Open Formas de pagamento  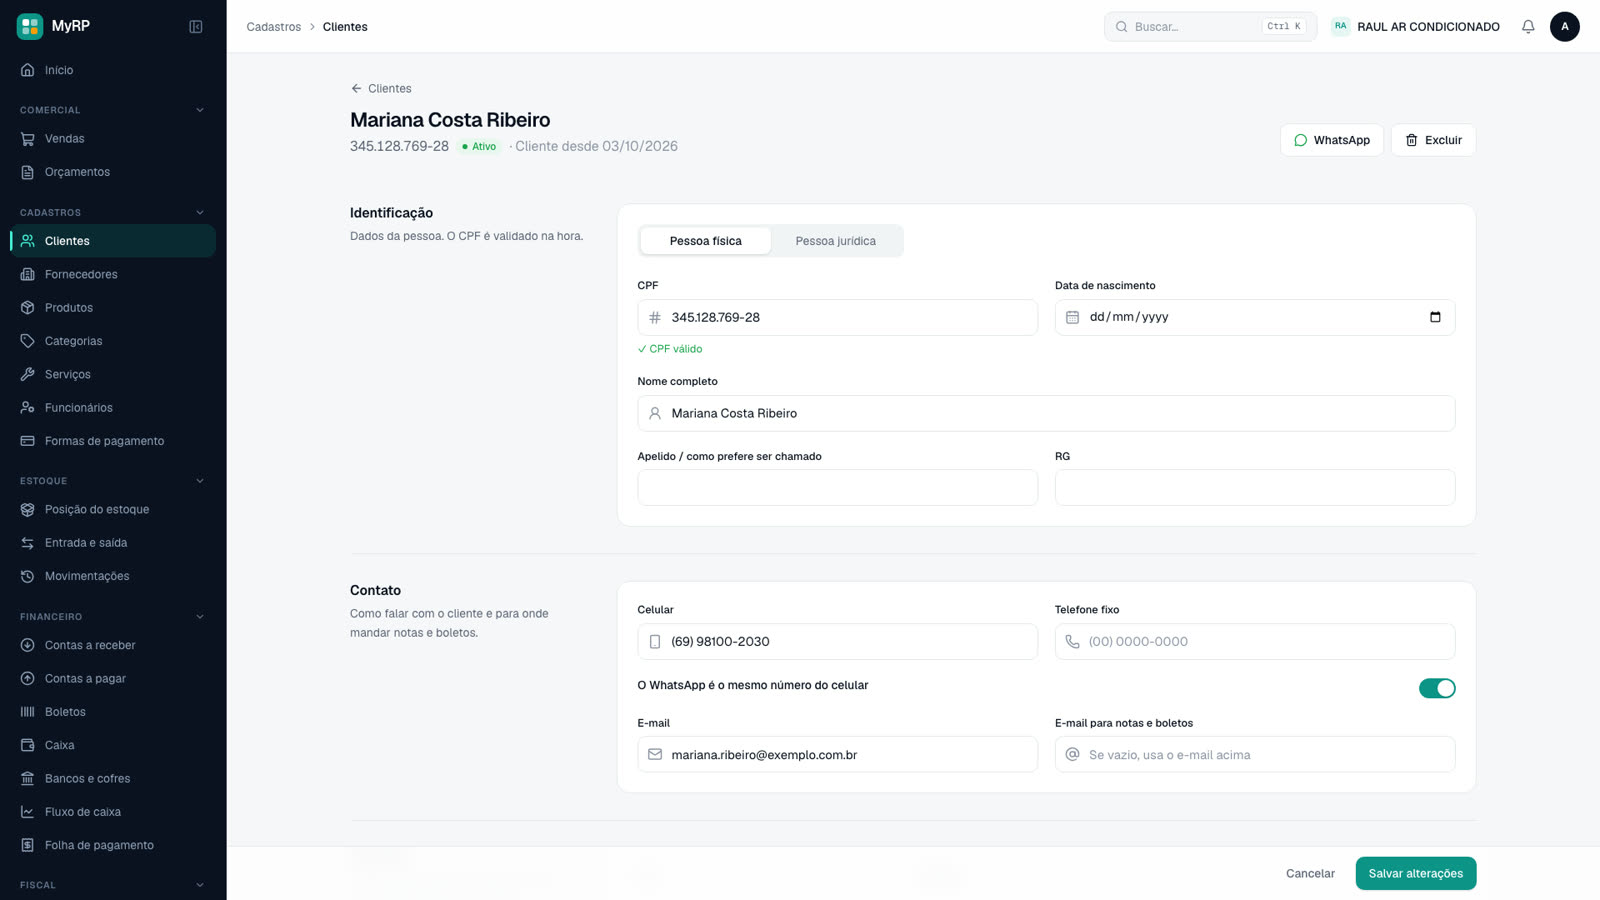pos(113,441)
